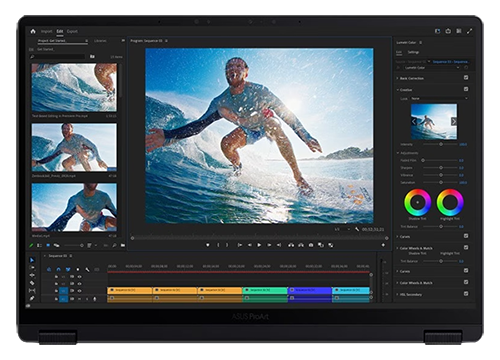
Task: Click the Lift button in Program monitor
Action: 291,245
